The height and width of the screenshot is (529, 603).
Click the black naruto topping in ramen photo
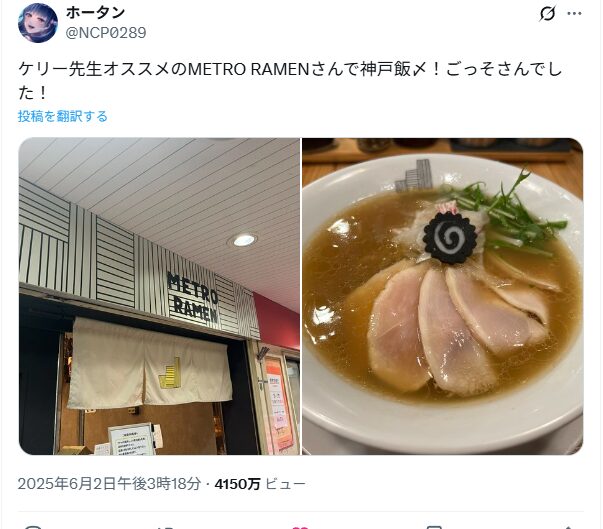click(x=450, y=237)
